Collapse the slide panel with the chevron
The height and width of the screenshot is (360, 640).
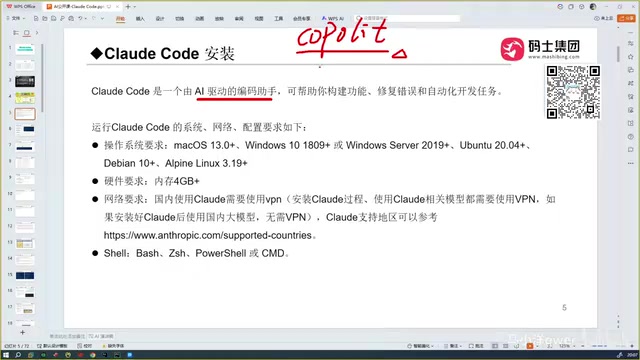pyautogui.click(x=37, y=33)
